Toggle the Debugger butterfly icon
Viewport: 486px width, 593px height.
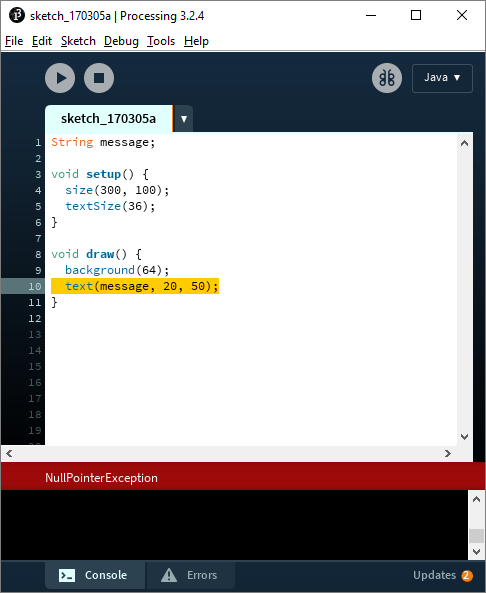pos(387,78)
